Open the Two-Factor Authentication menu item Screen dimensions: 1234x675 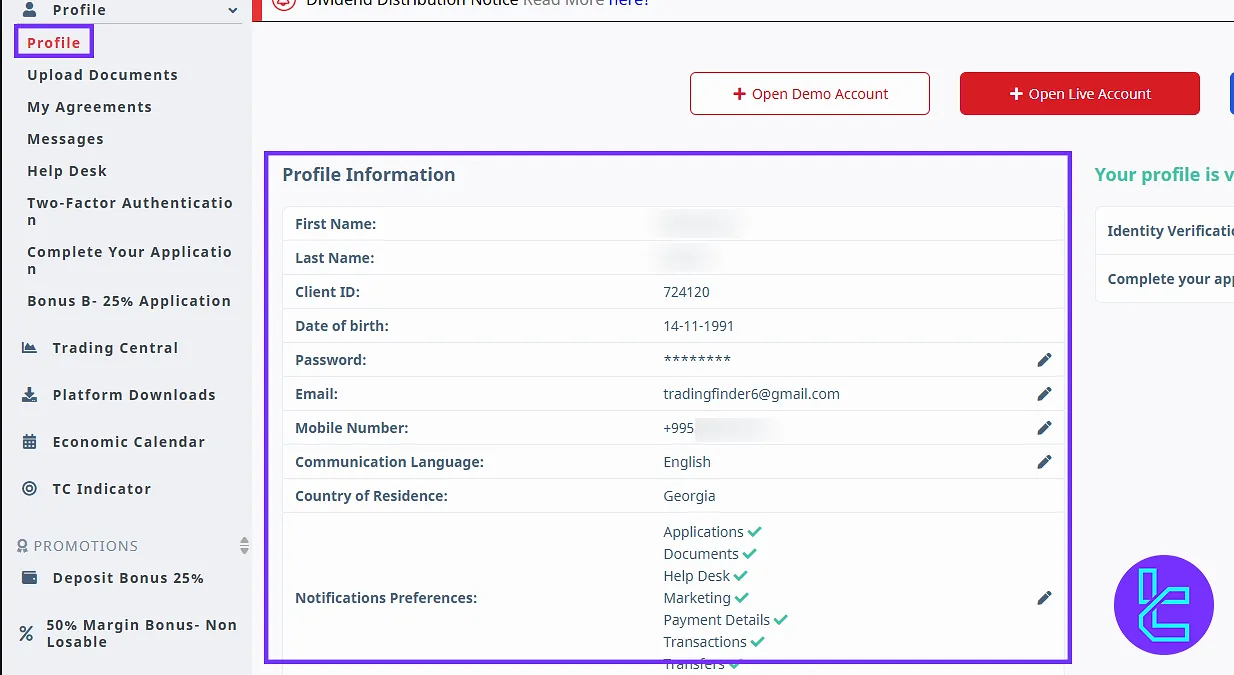(x=129, y=211)
